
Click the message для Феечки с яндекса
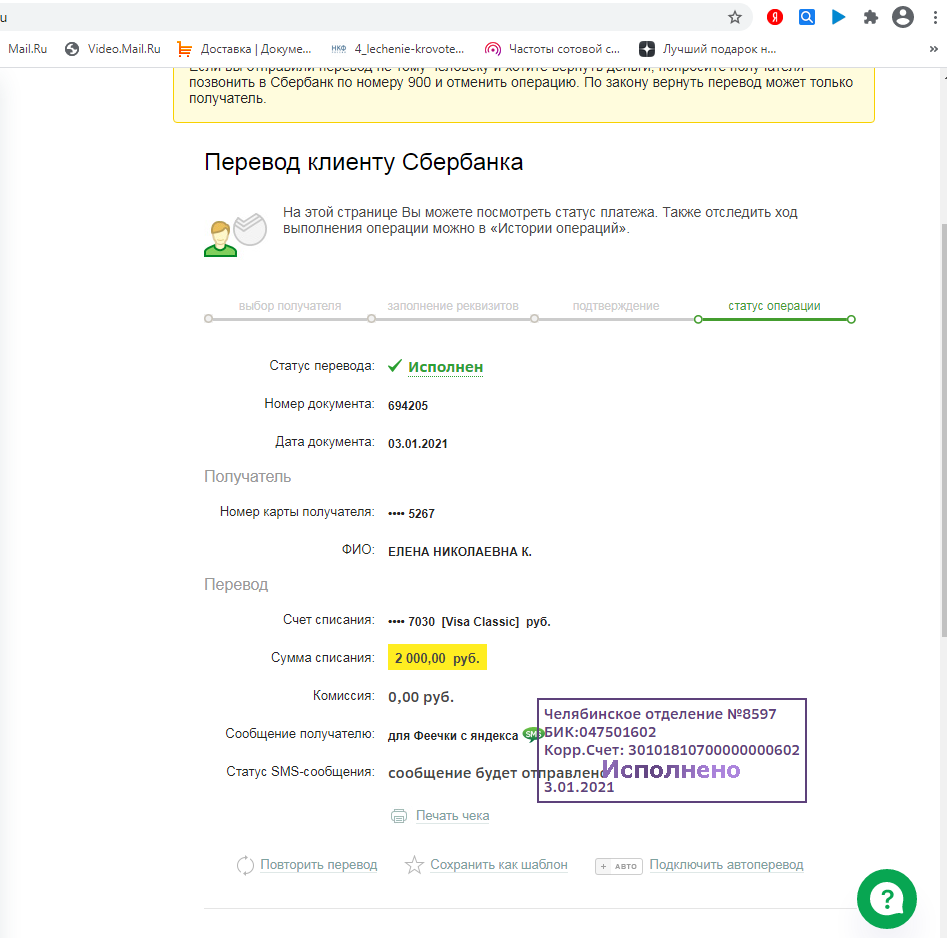tap(452, 736)
